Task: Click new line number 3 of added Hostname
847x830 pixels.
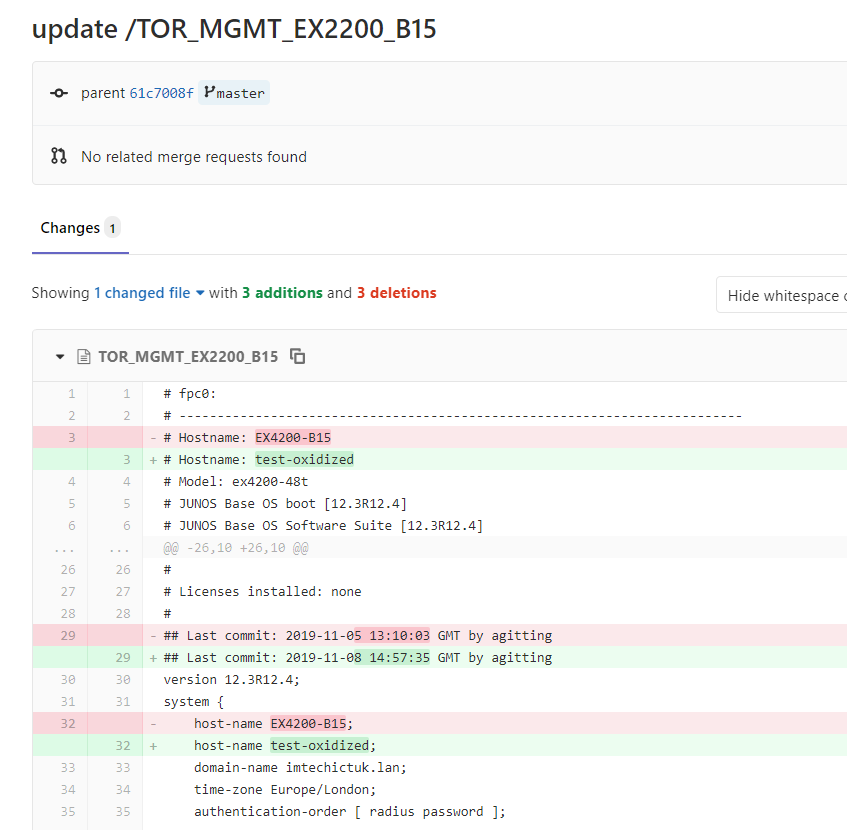Action: [x=126, y=459]
